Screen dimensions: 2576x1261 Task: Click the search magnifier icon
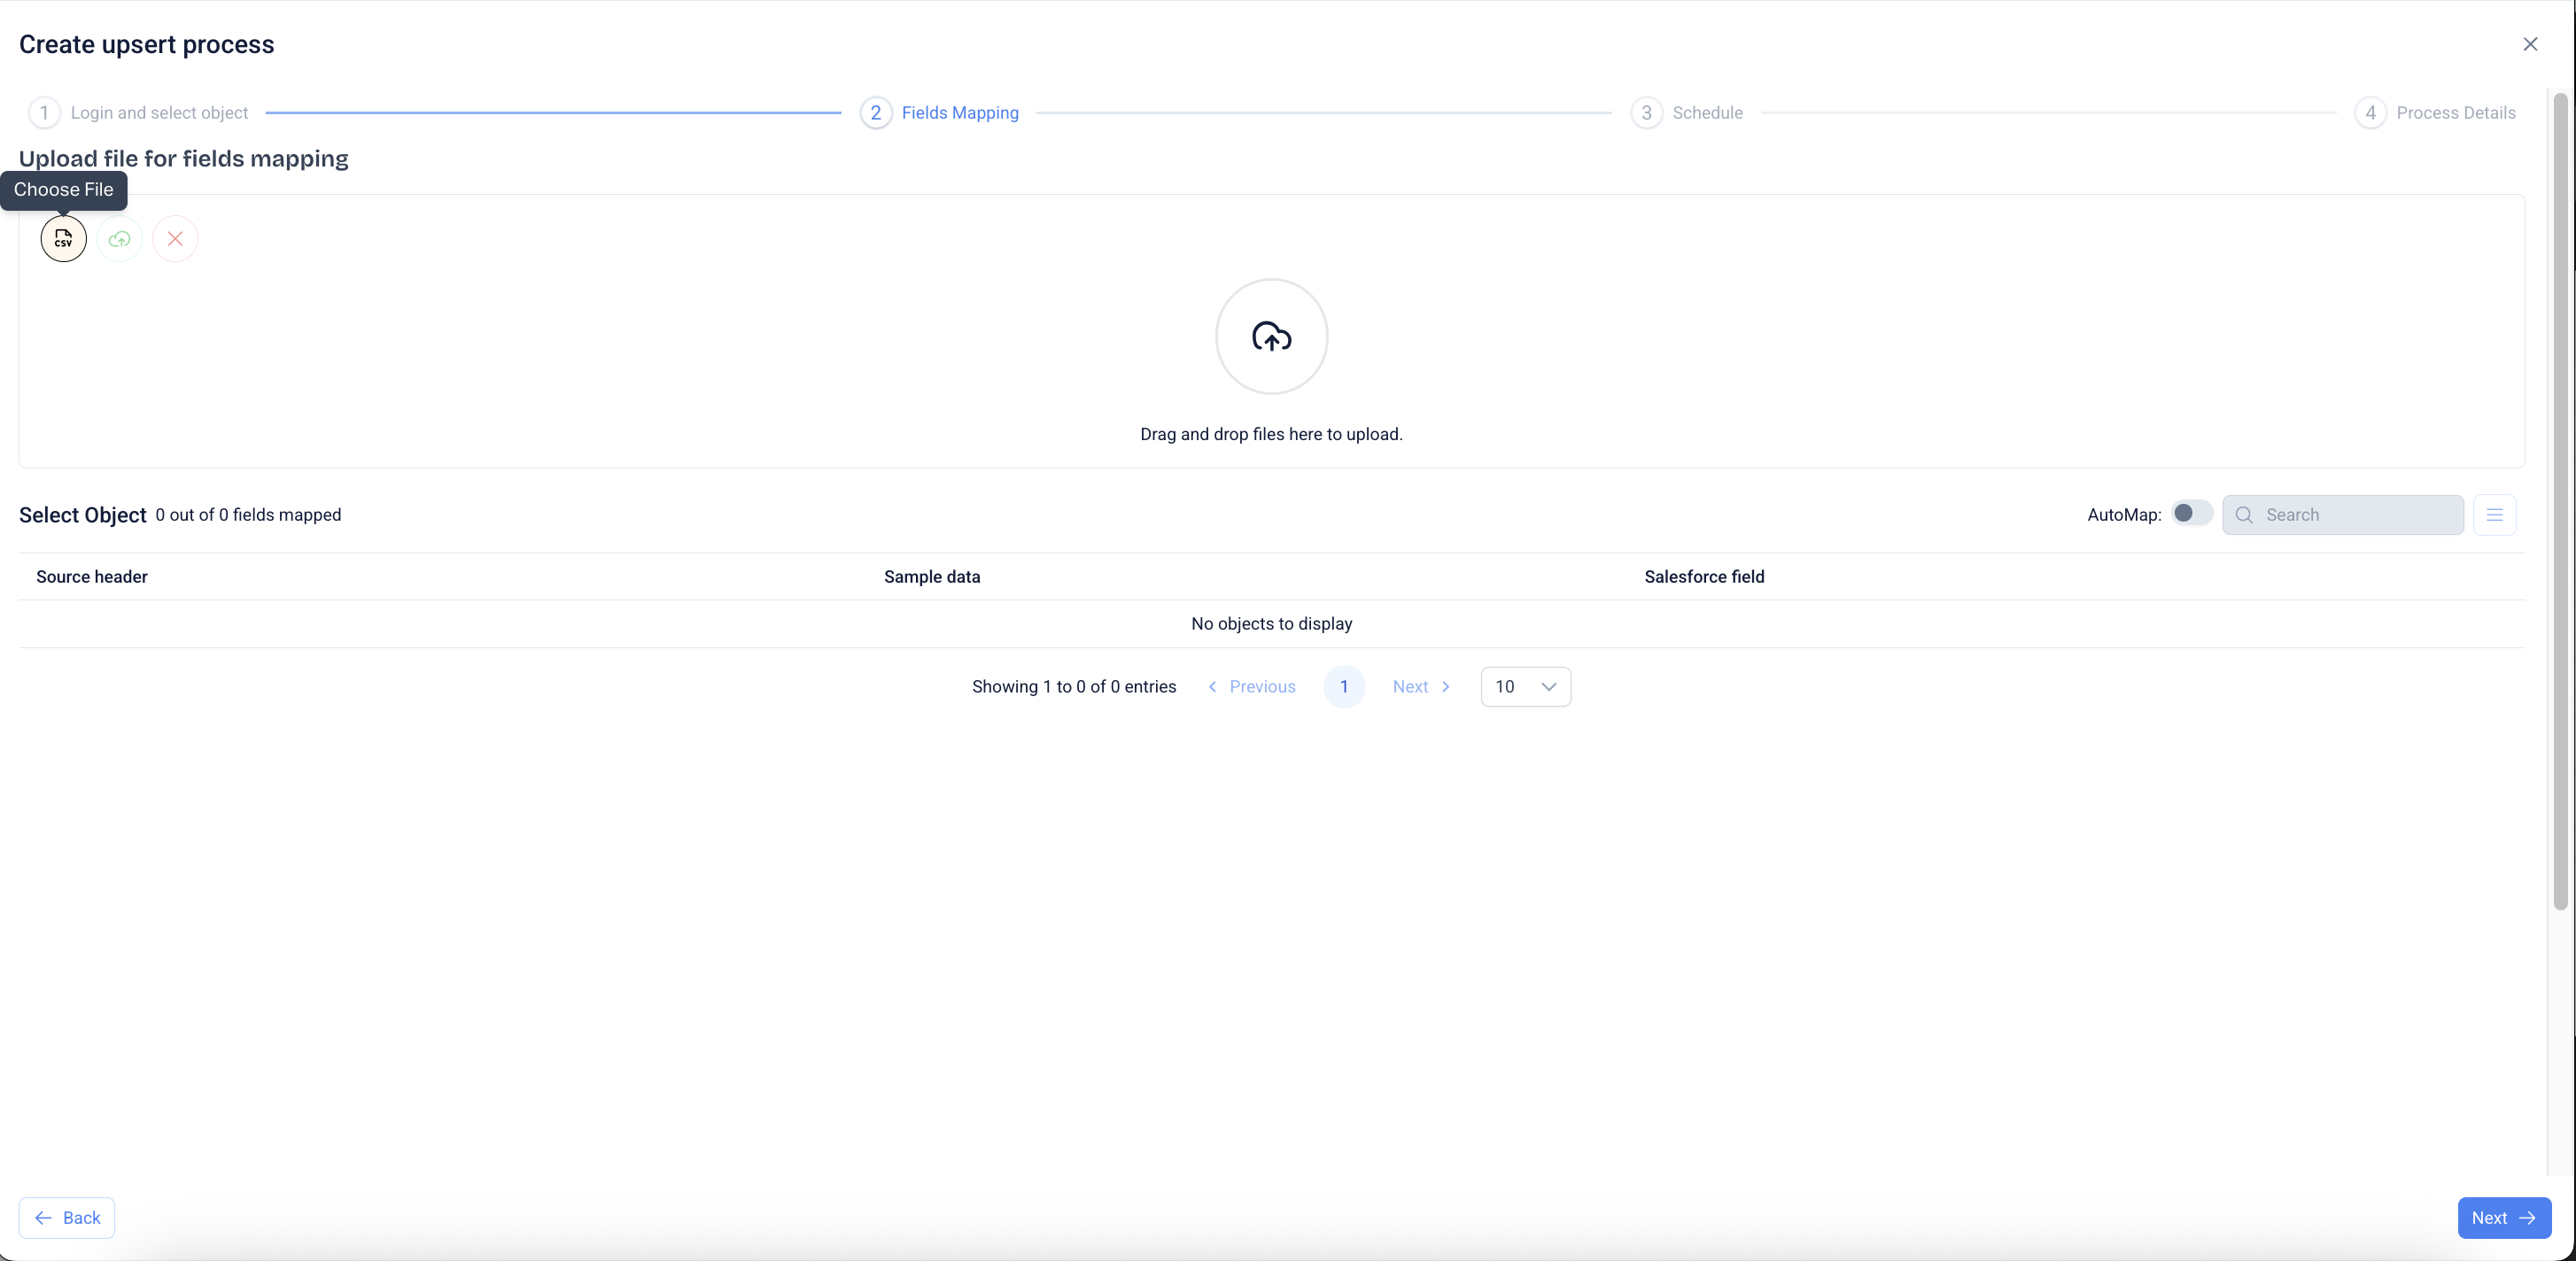tap(2244, 515)
